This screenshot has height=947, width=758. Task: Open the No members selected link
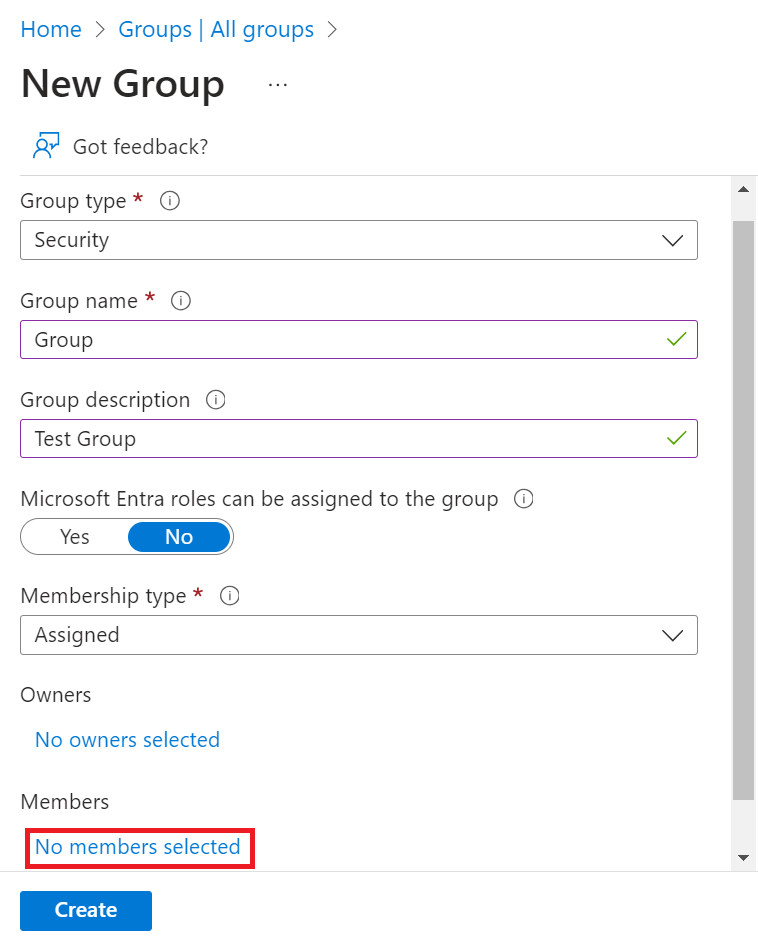pyautogui.click(x=138, y=847)
